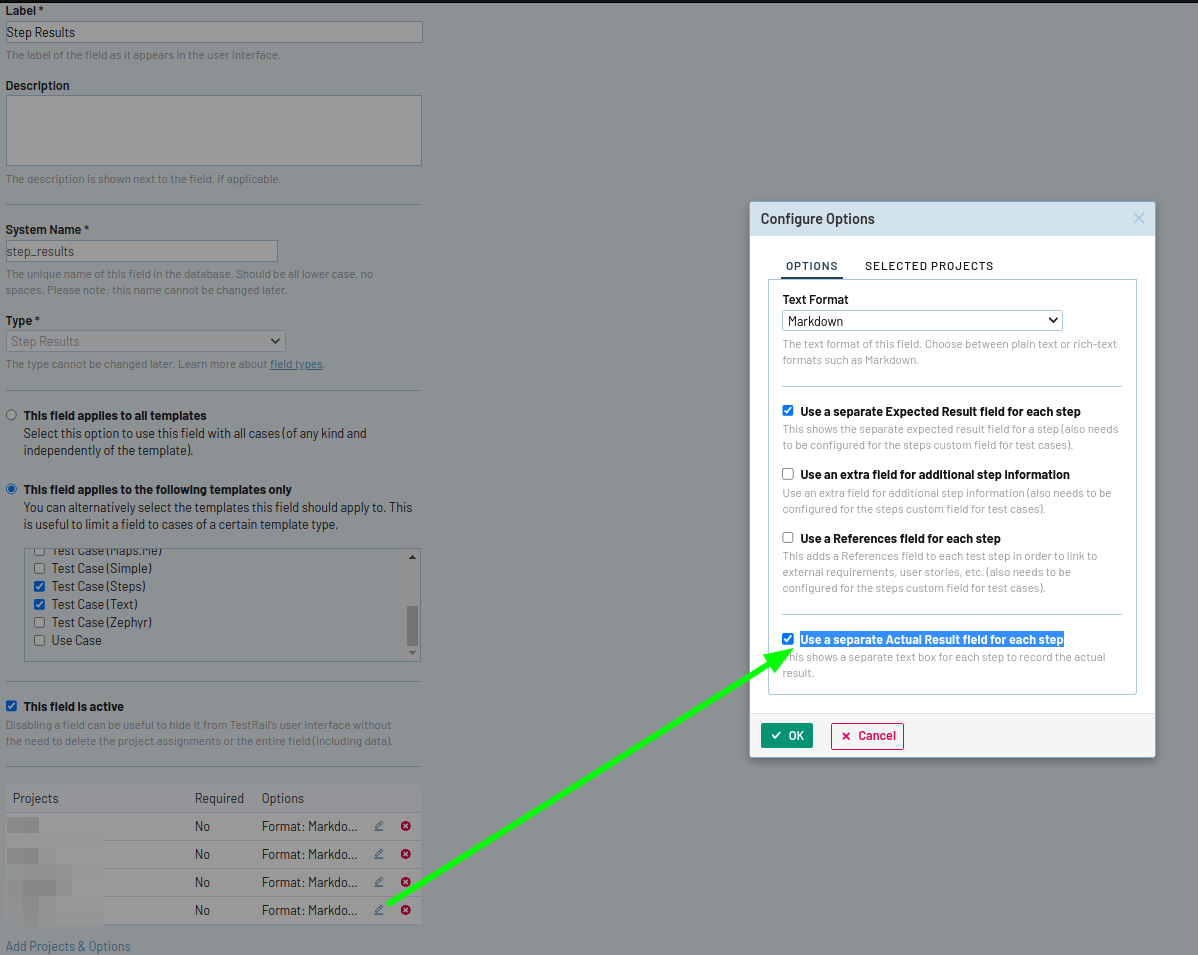
Task: Click red delete icon in second project row
Action: [x=406, y=854]
